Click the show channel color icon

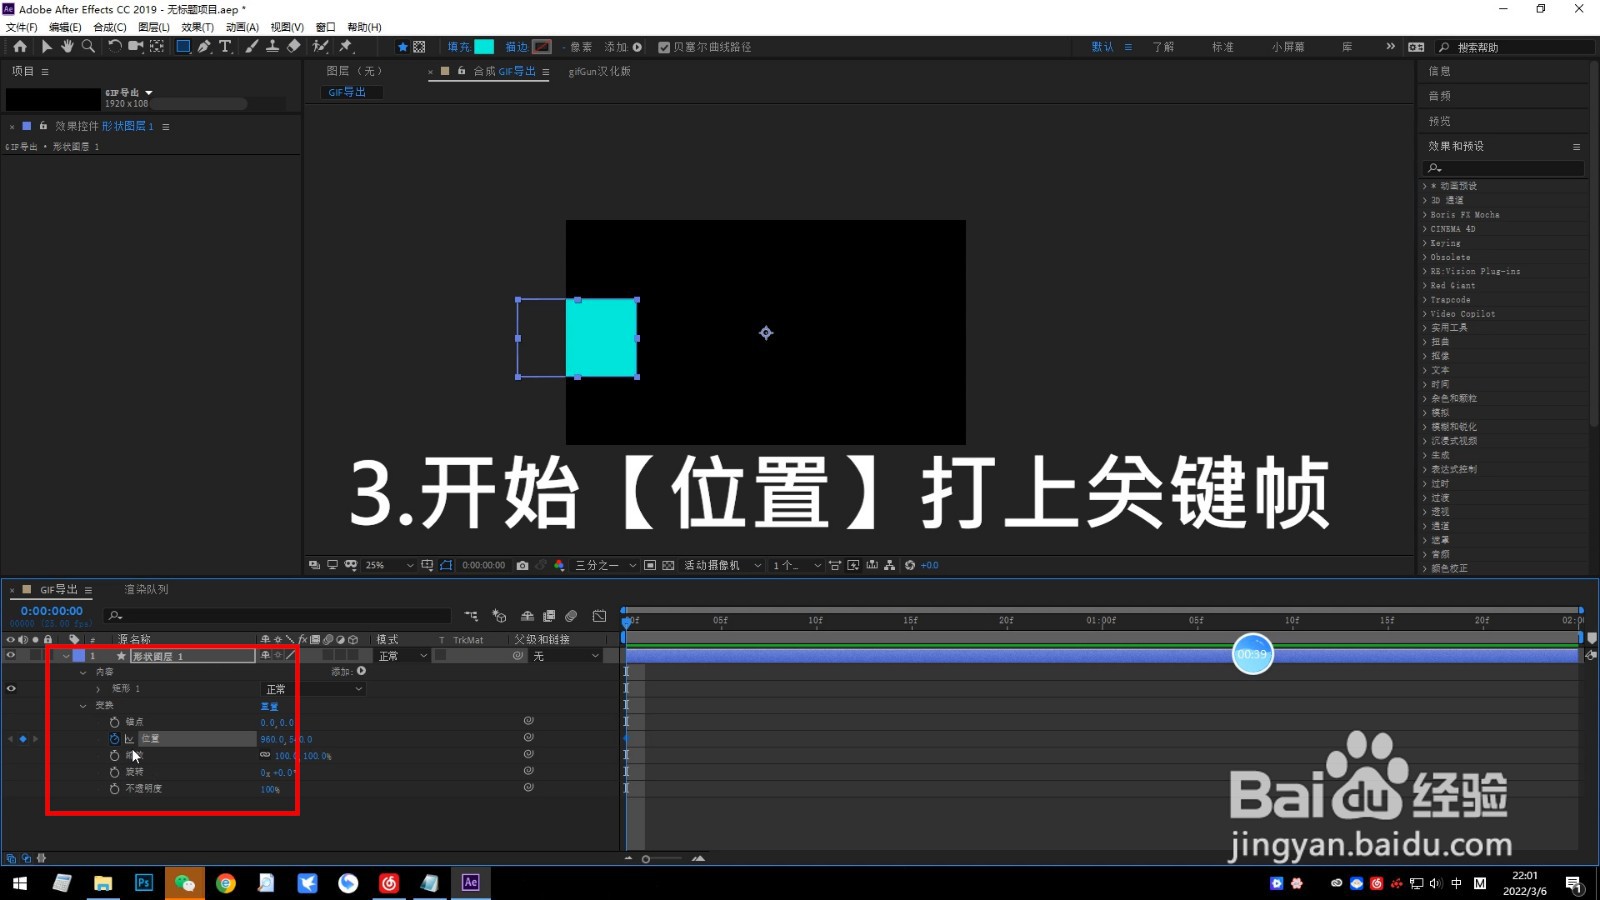(559, 565)
